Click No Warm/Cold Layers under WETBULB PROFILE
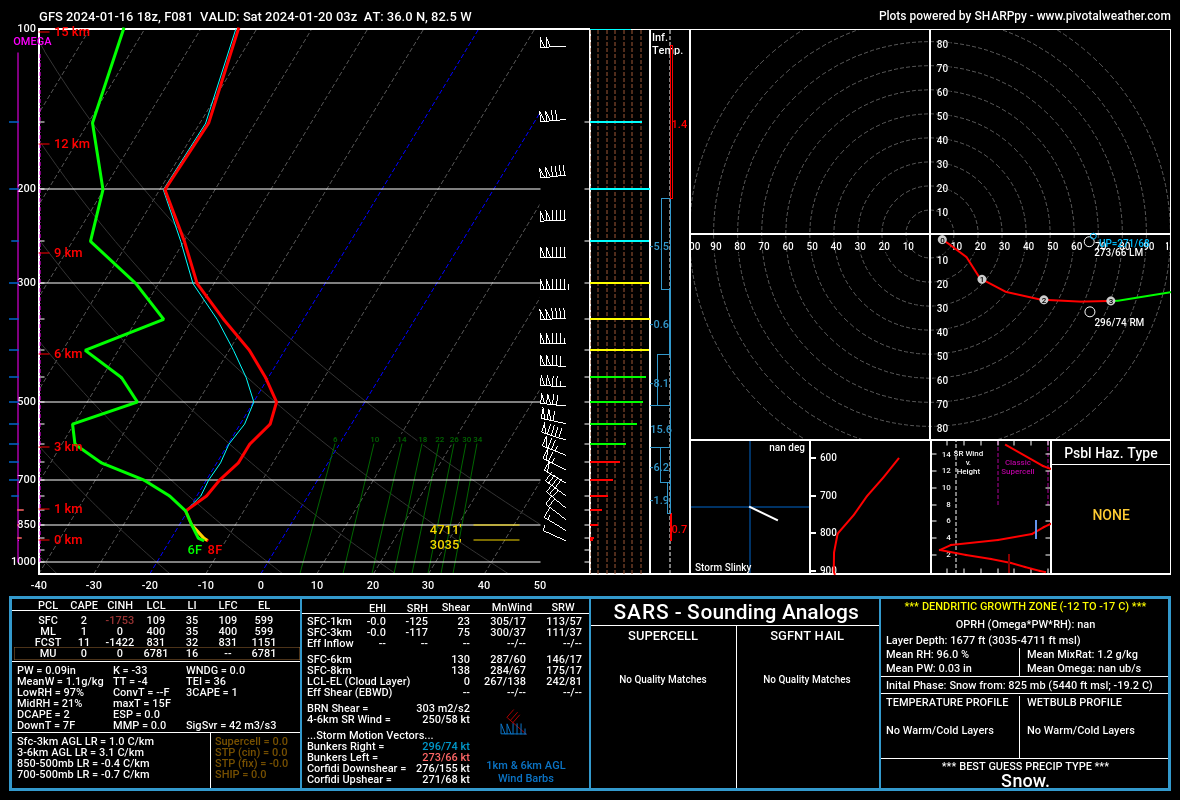 pyautogui.click(x=1081, y=731)
